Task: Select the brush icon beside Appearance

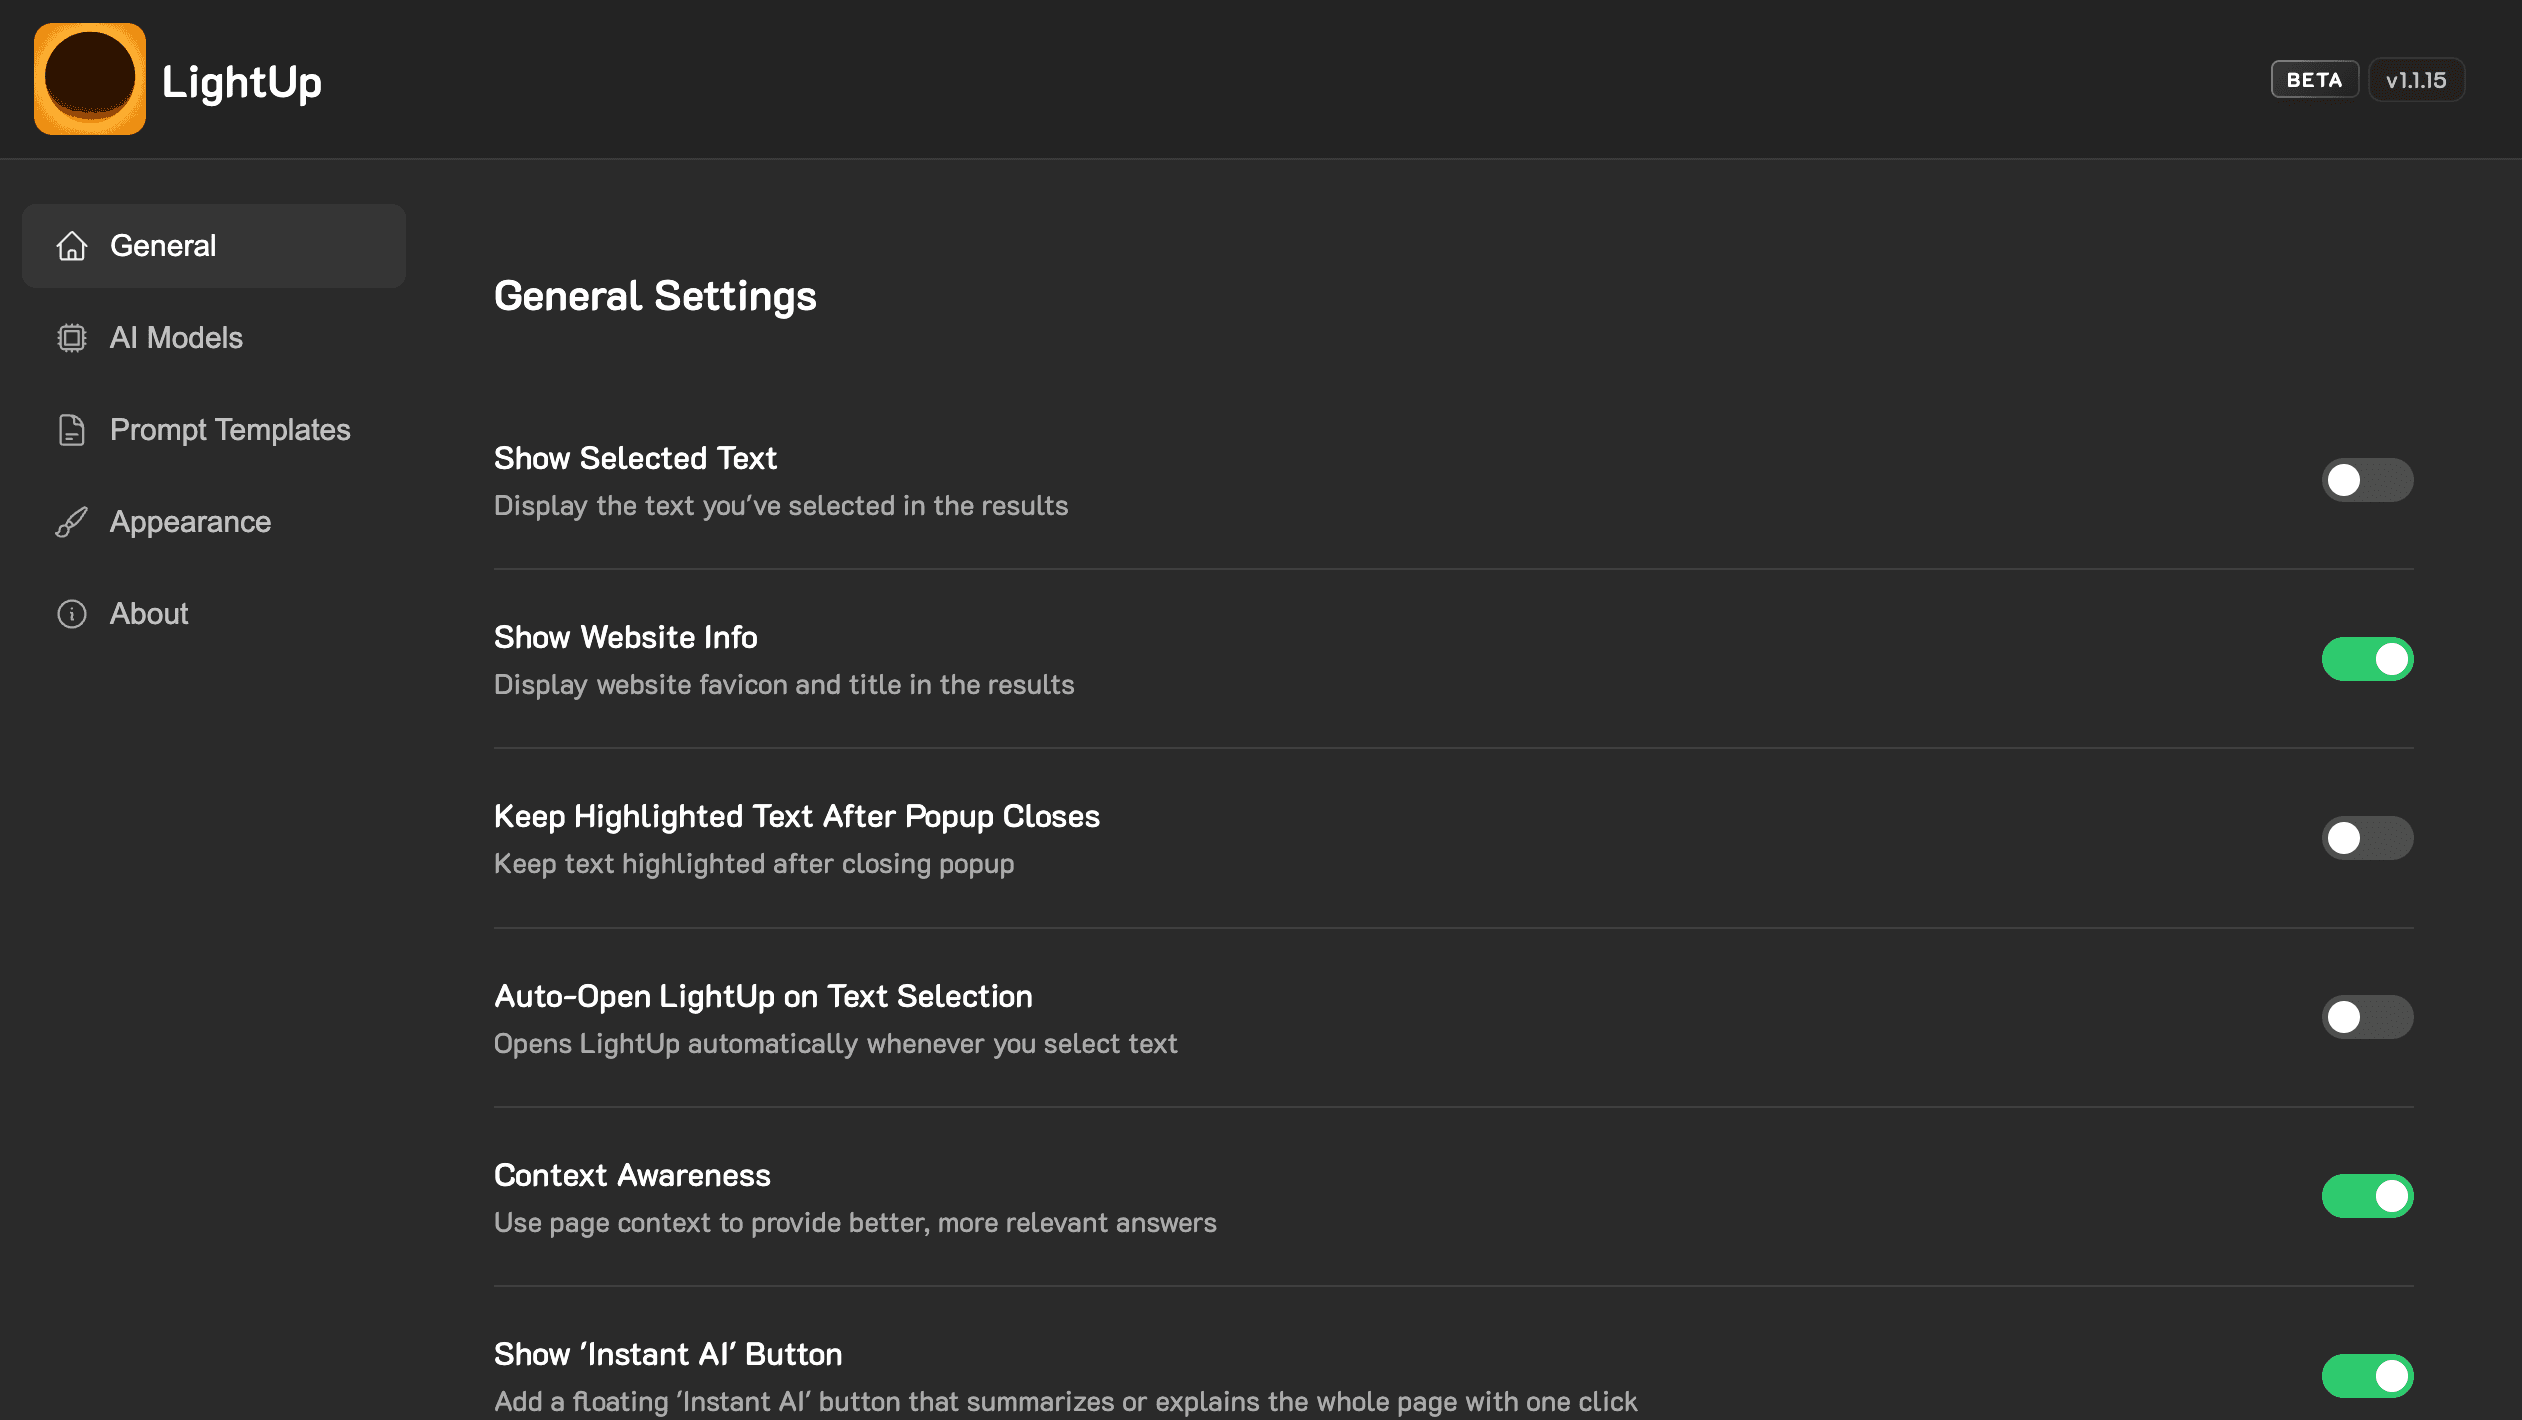Action: point(71,521)
